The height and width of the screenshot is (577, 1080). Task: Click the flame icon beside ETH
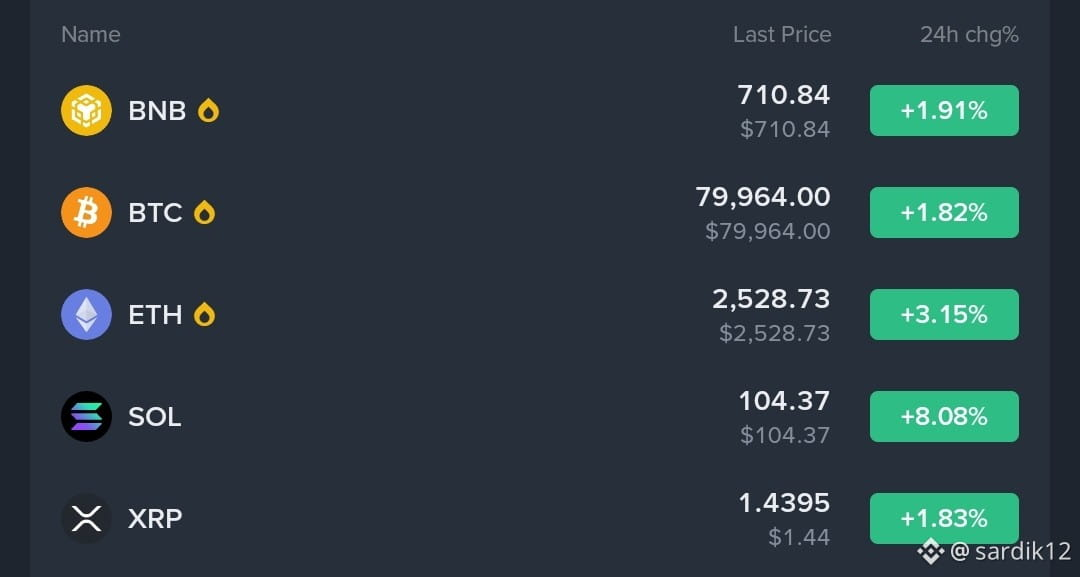click(x=205, y=314)
